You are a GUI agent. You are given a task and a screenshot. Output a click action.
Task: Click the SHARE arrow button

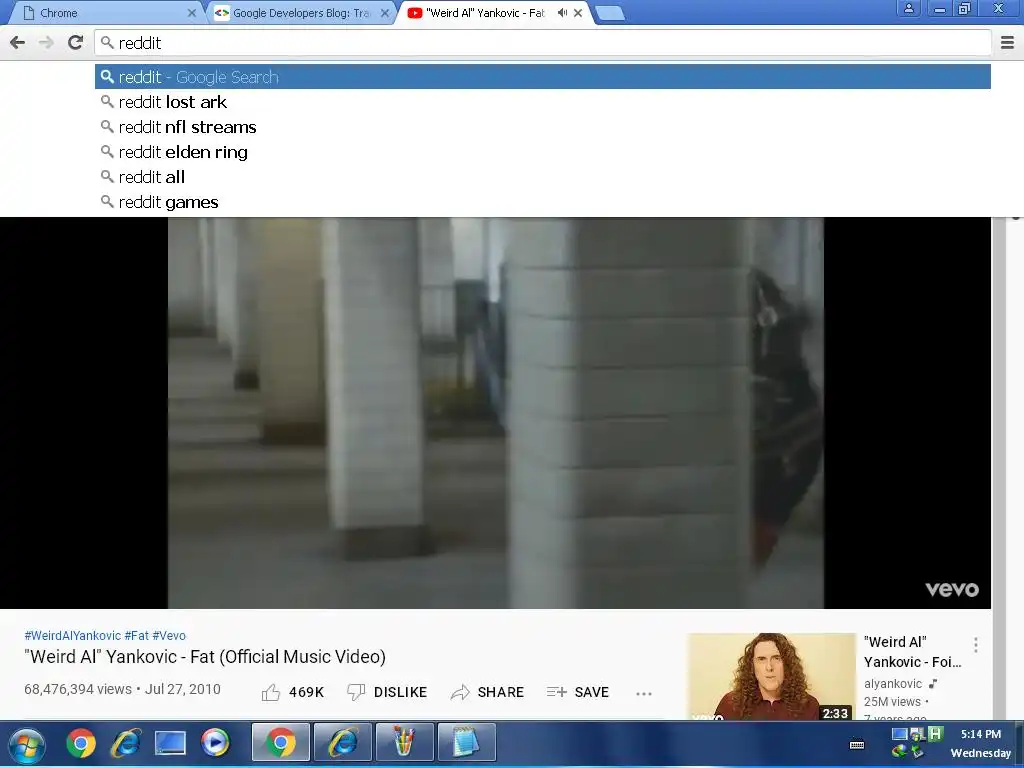(x=487, y=692)
